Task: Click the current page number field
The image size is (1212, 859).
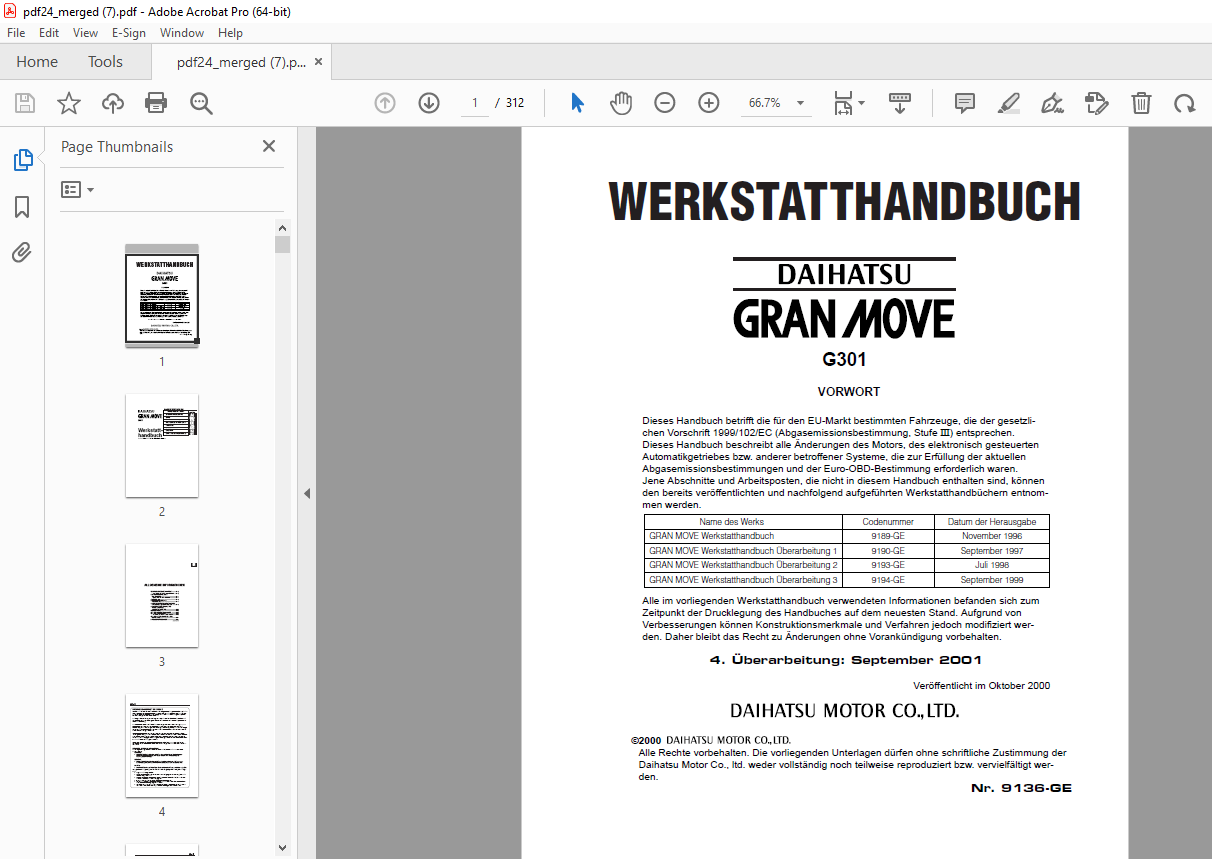Action: tap(475, 103)
